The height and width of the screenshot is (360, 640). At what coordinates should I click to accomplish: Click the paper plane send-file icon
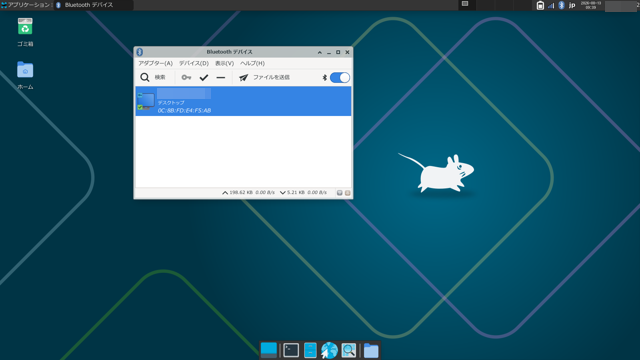(243, 77)
